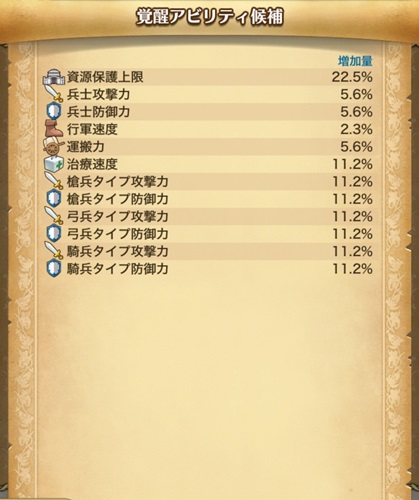Tap the boot icon for 行軍速度
The height and width of the screenshot is (500, 419).
(x=54, y=129)
